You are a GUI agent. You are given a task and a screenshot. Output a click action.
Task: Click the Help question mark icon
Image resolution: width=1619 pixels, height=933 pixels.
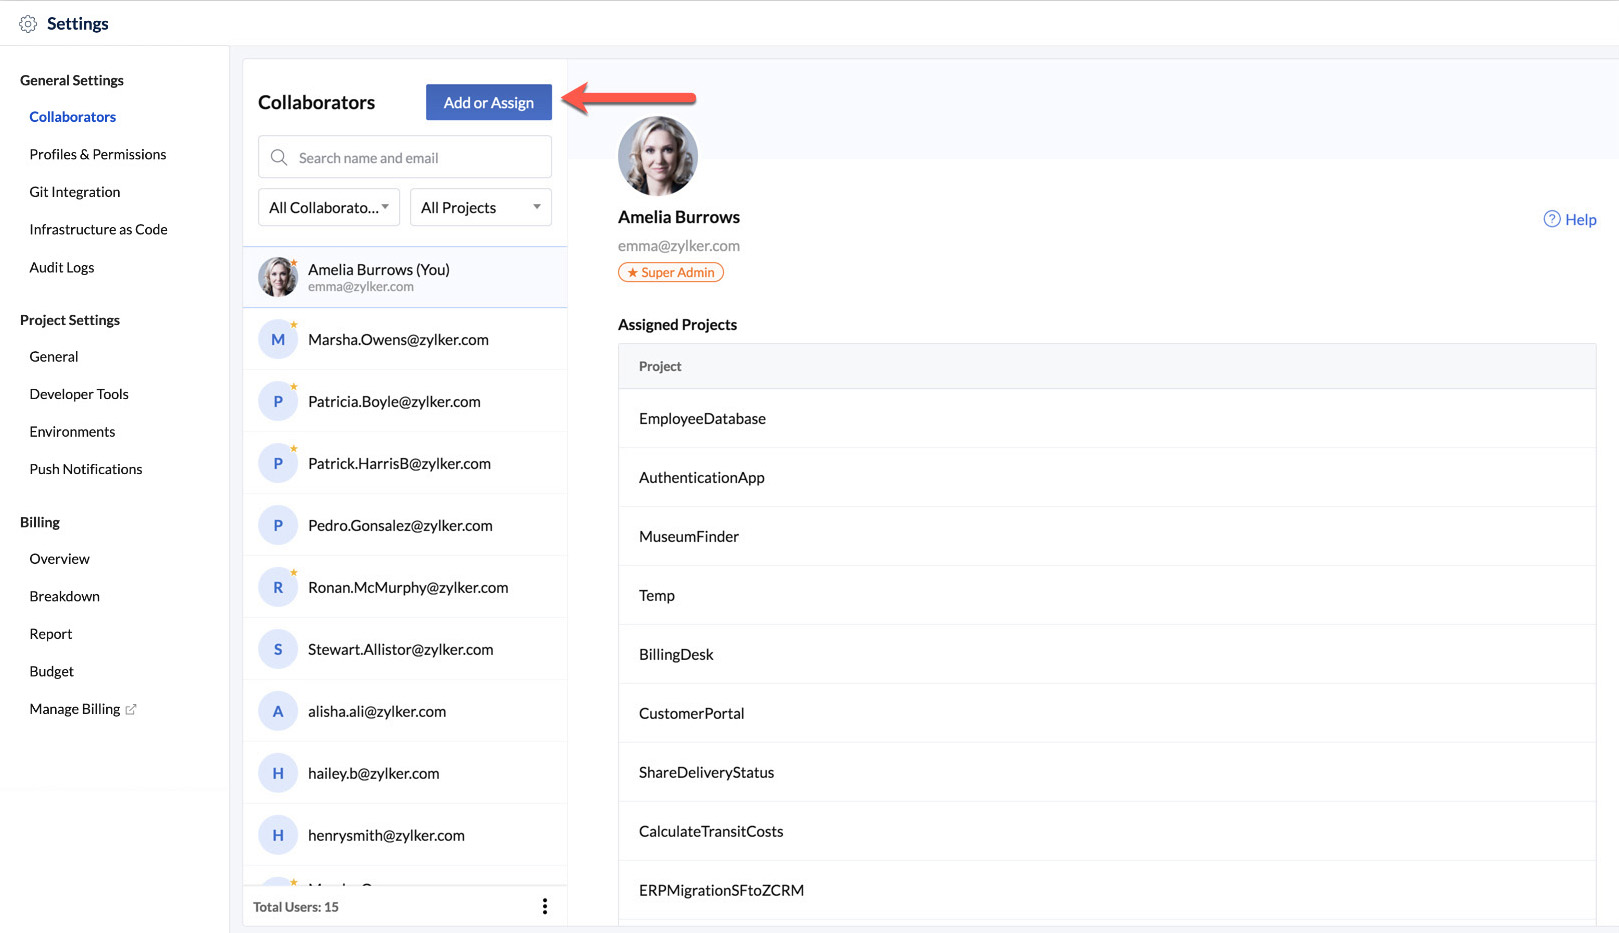pyautogui.click(x=1551, y=219)
